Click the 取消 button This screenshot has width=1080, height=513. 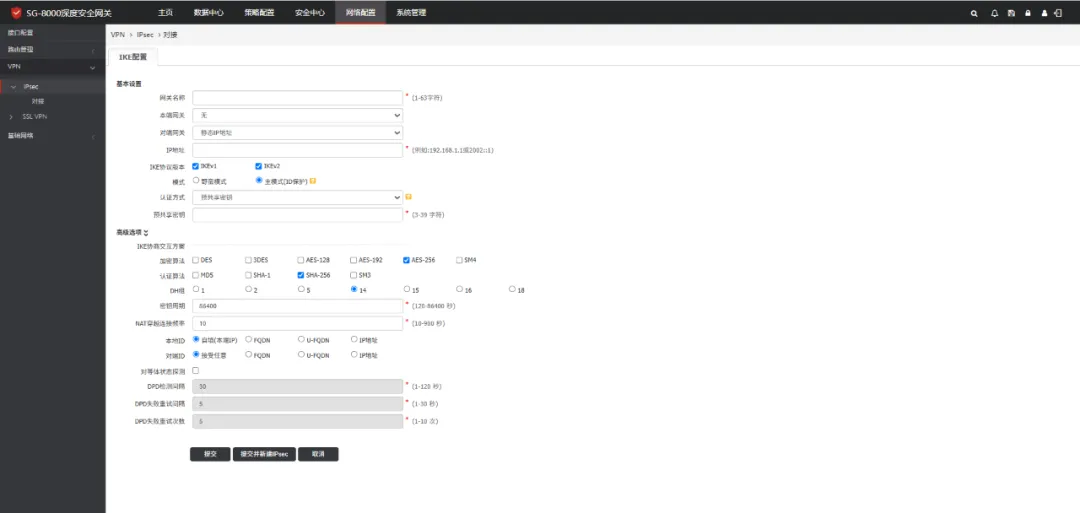tap(318, 454)
